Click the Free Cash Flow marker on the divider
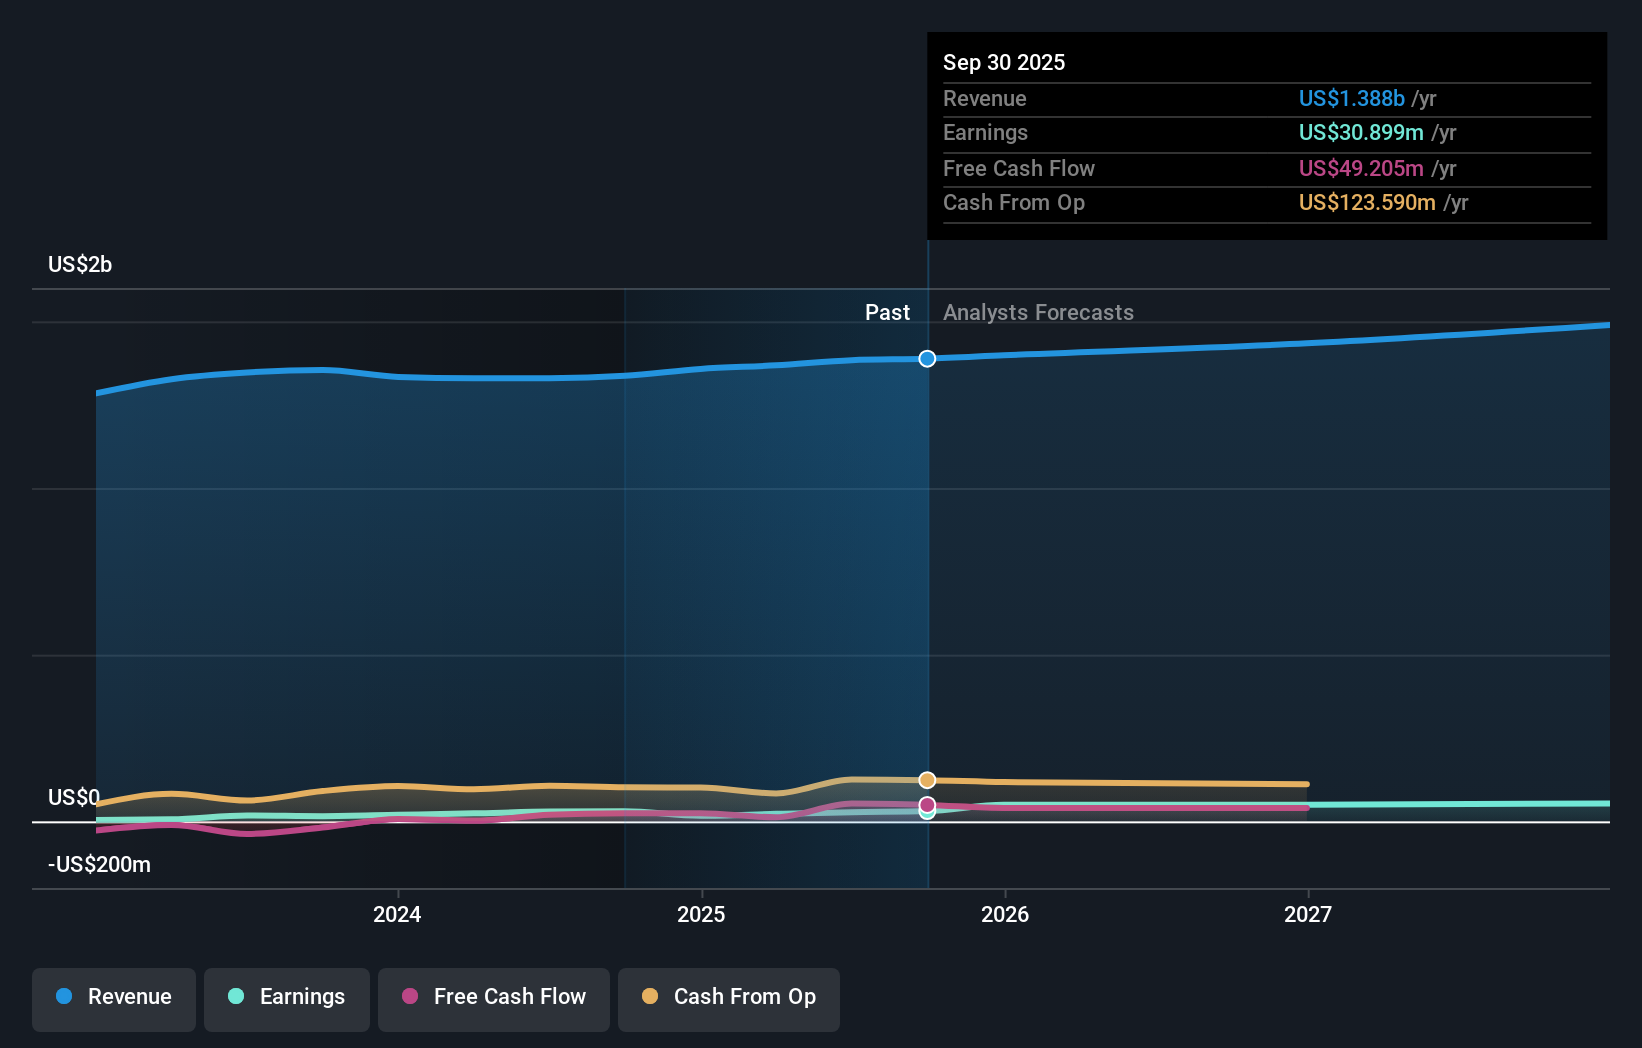The height and width of the screenshot is (1048, 1642). click(x=927, y=804)
